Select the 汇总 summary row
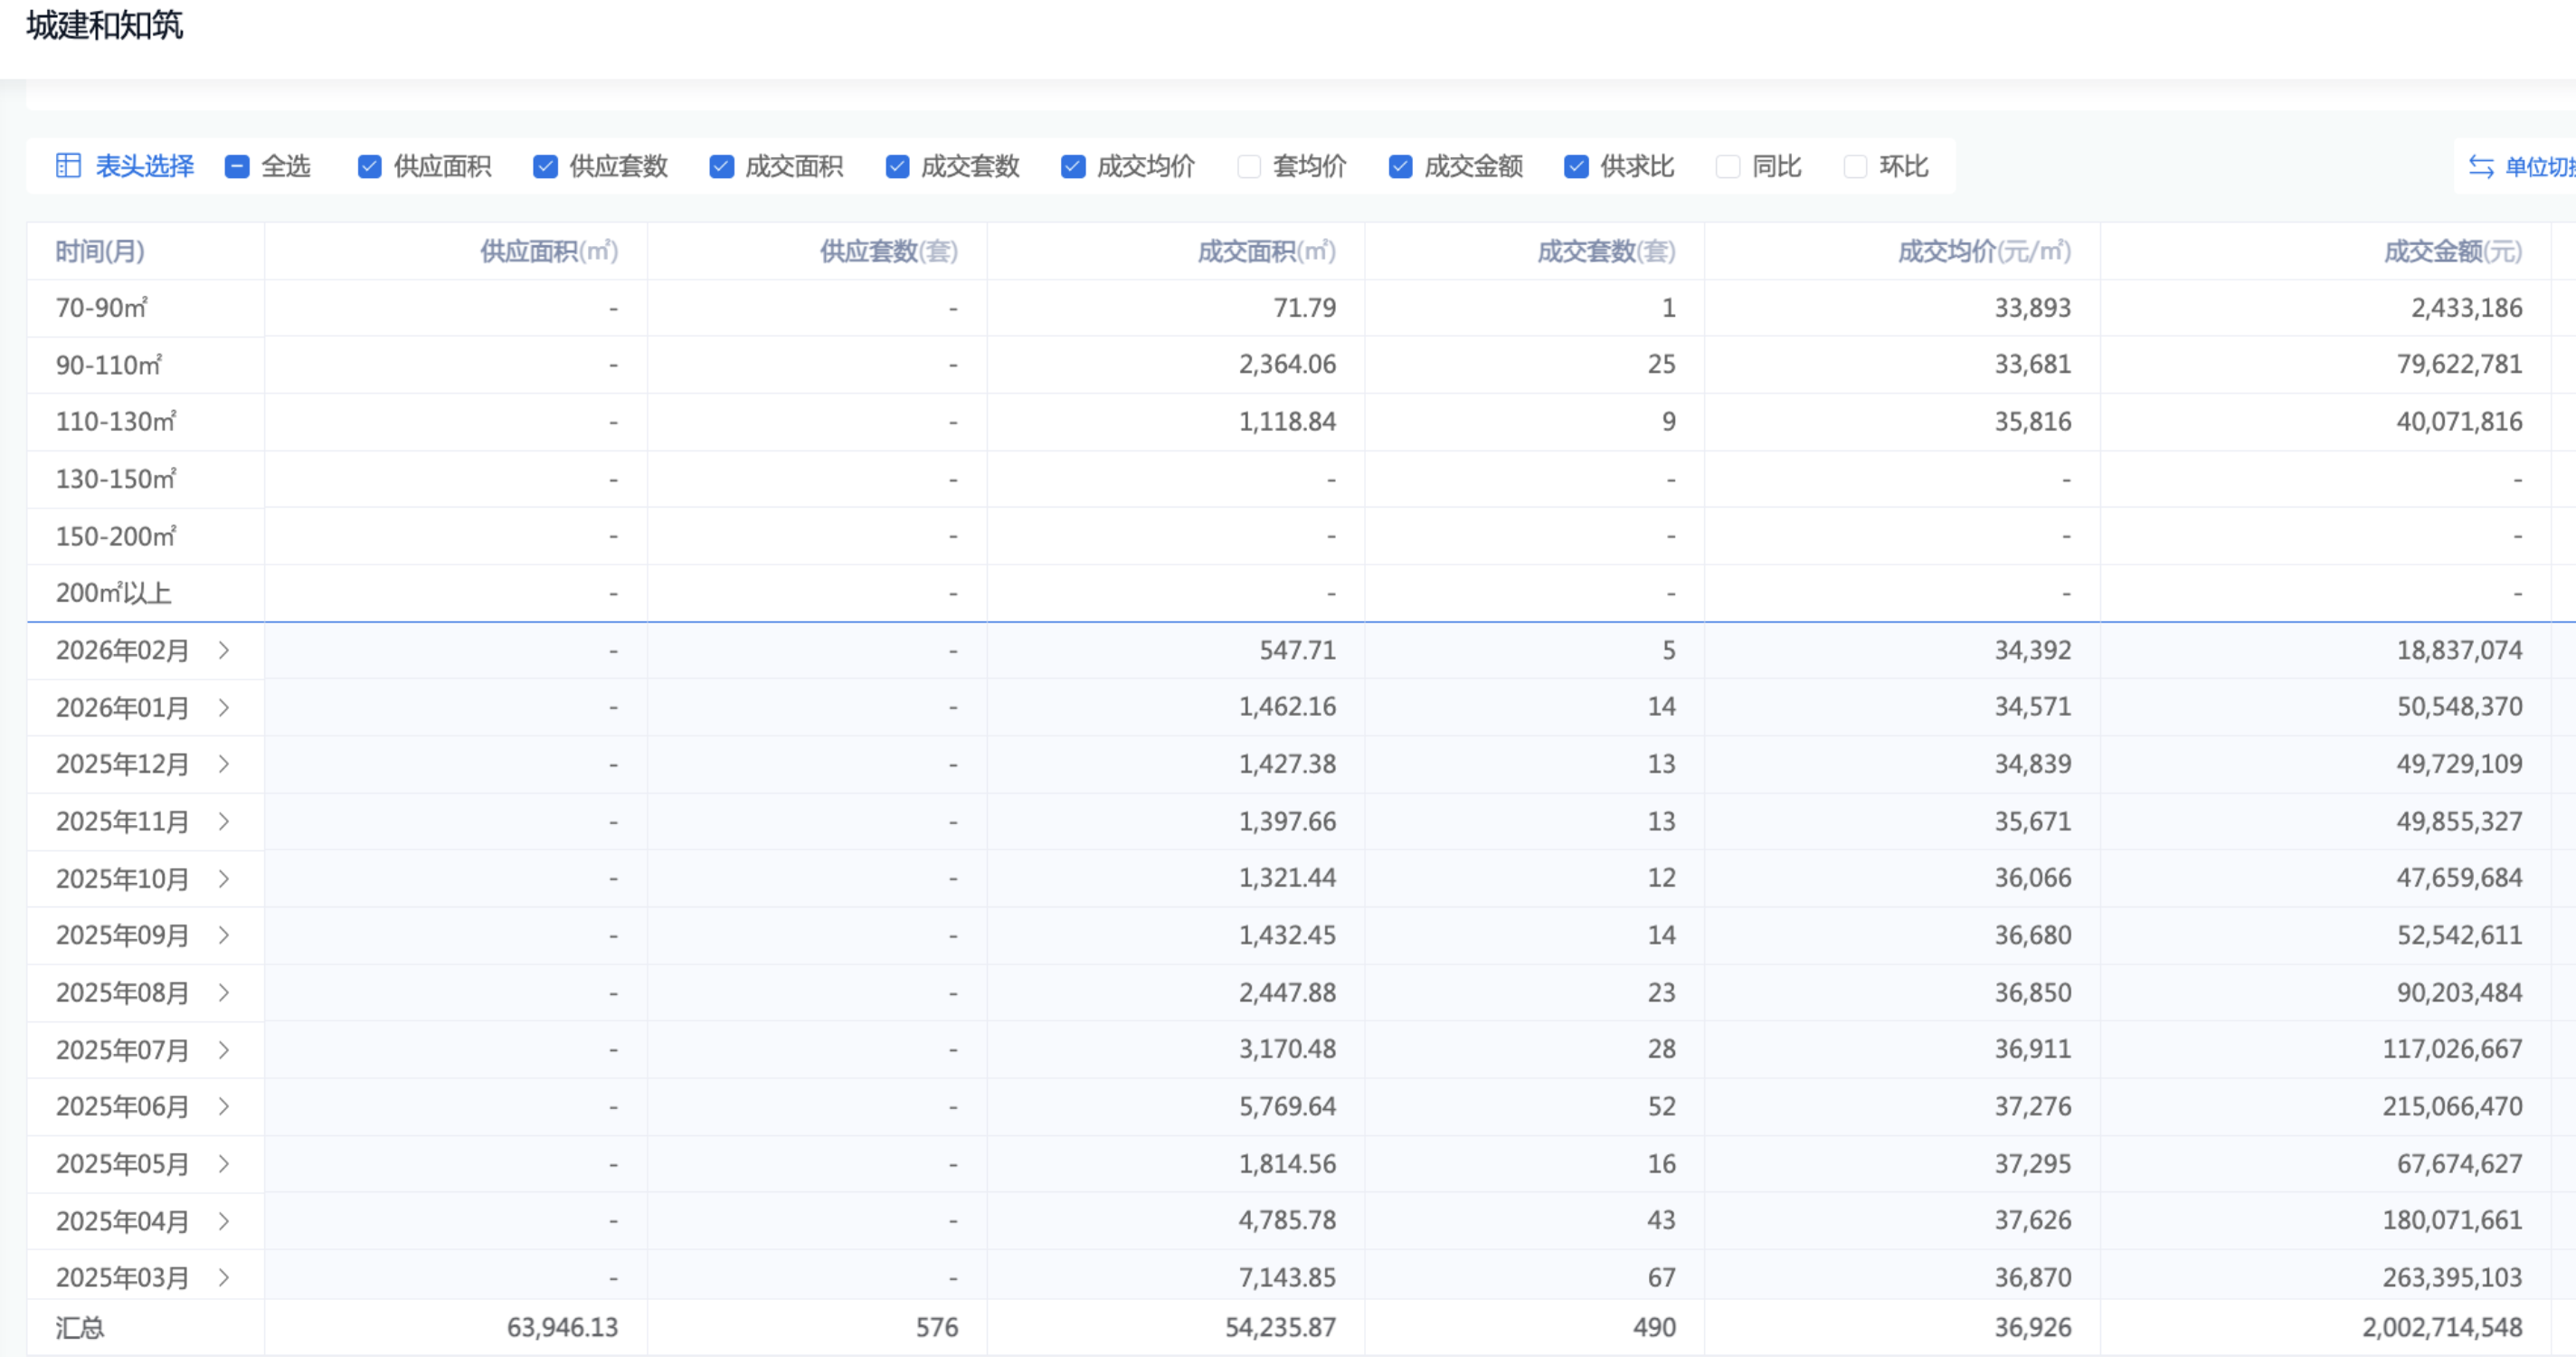 tap(80, 1328)
